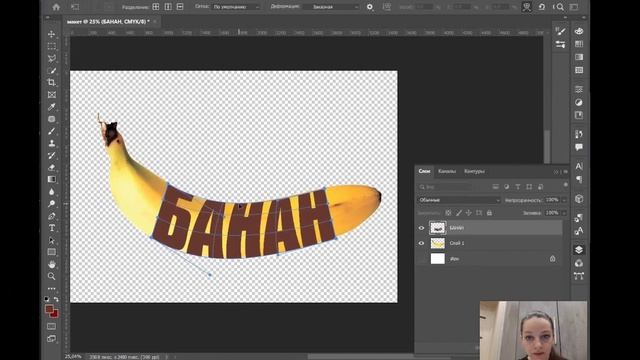
Task: Select the Clone Stamp tool
Action: 51,143
